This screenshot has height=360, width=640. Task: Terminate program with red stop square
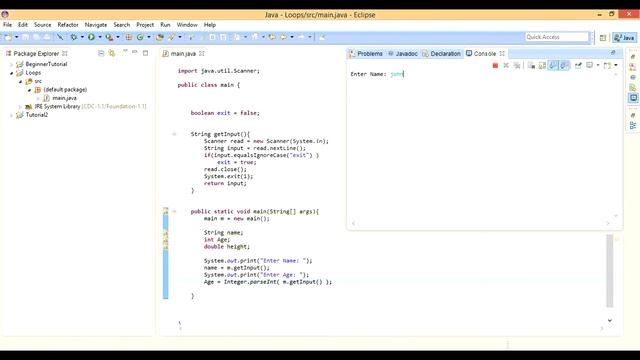[x=495, y=65]
